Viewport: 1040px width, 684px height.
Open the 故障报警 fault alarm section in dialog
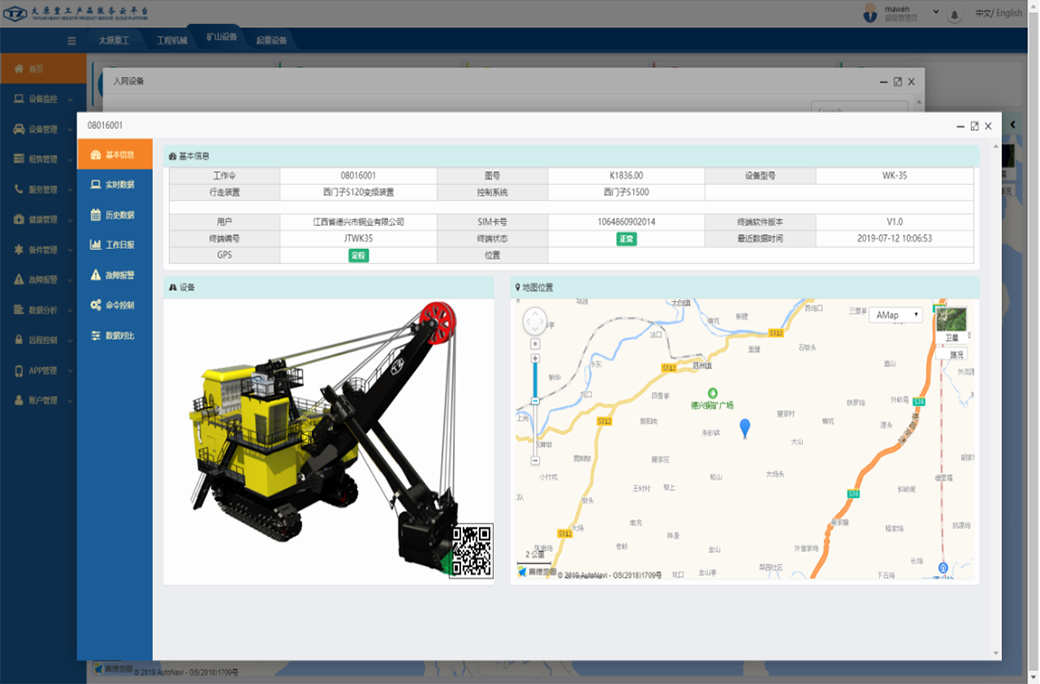(x=114, y=275)
